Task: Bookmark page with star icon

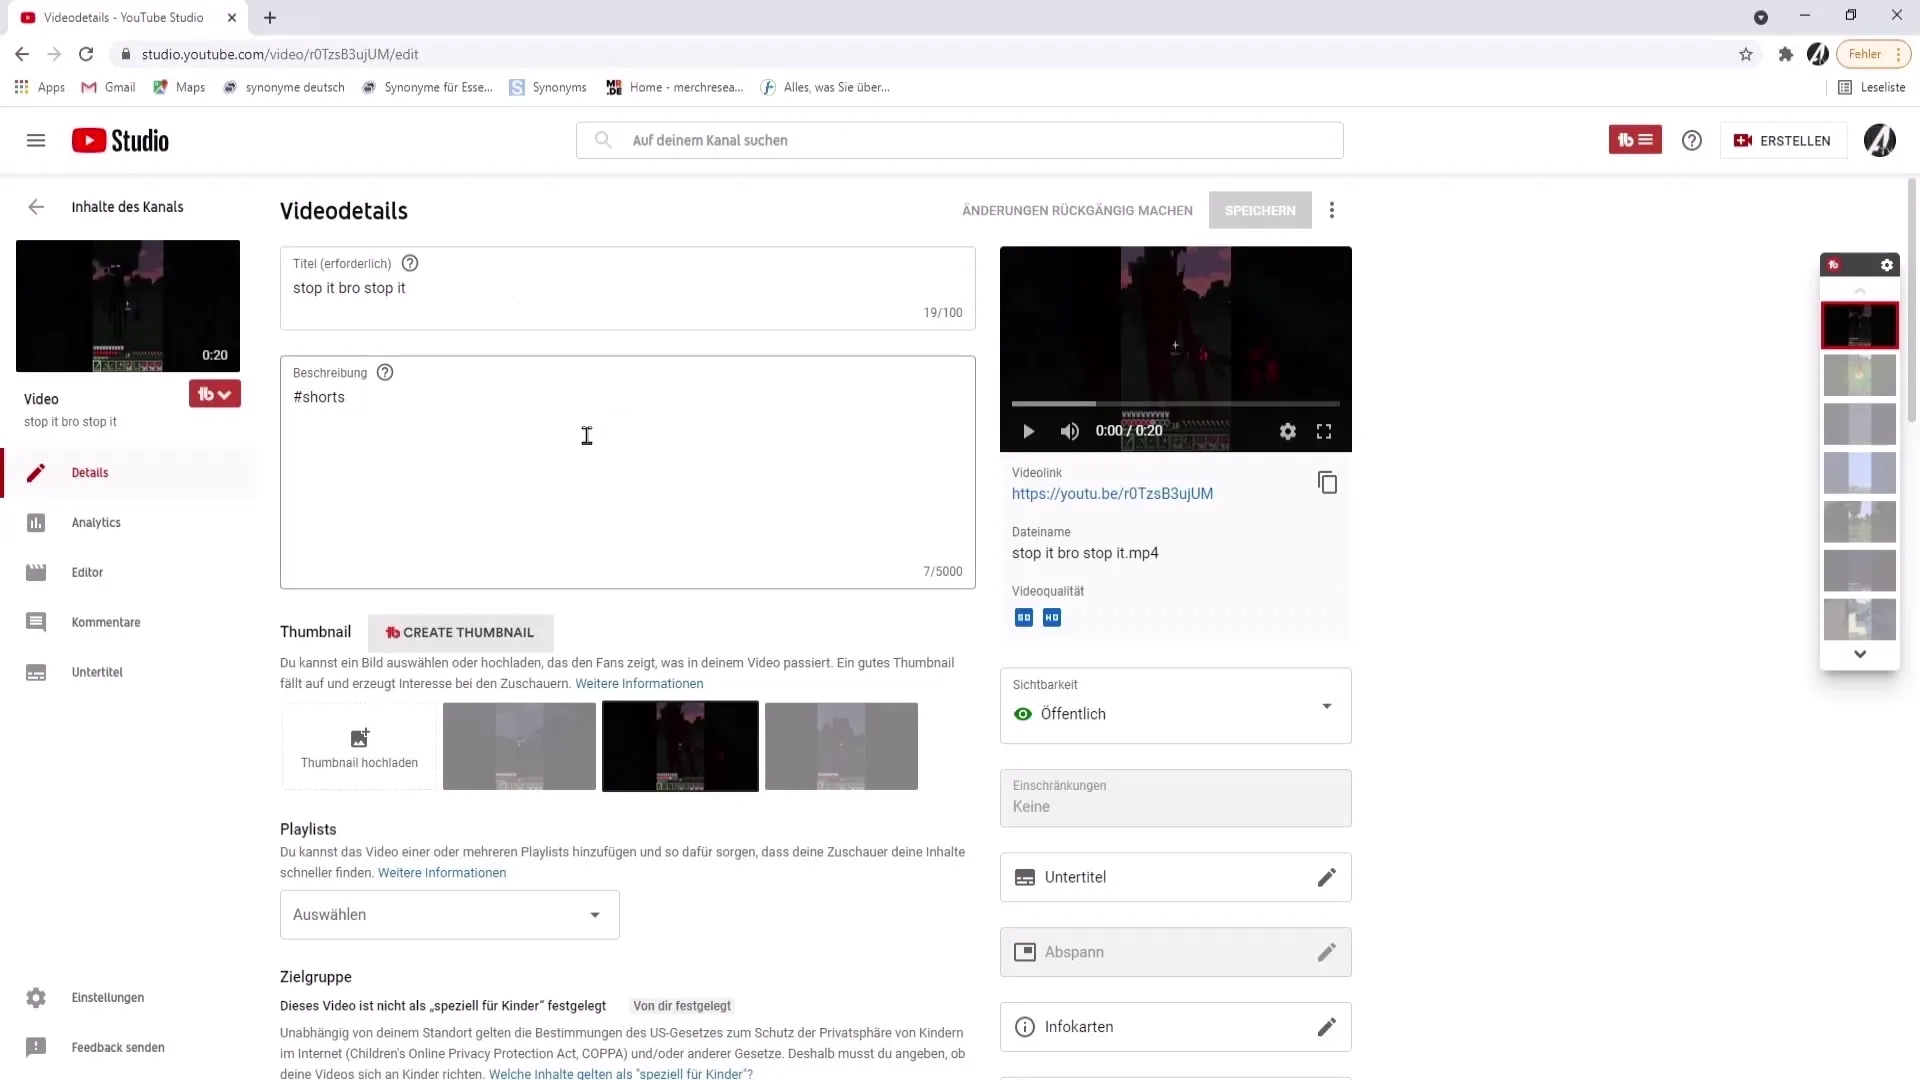Action: 1746,54
